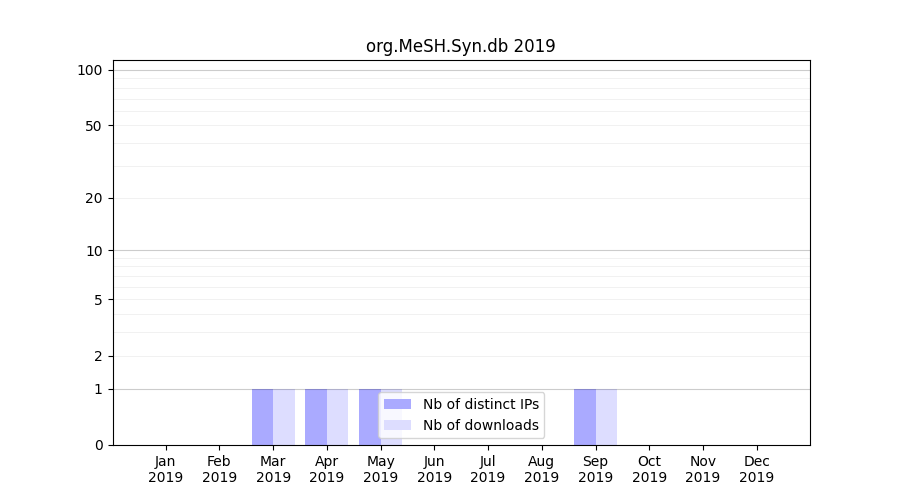
Task: Click the 0 y-axis tick label
Action: click(x=98, y=445)
